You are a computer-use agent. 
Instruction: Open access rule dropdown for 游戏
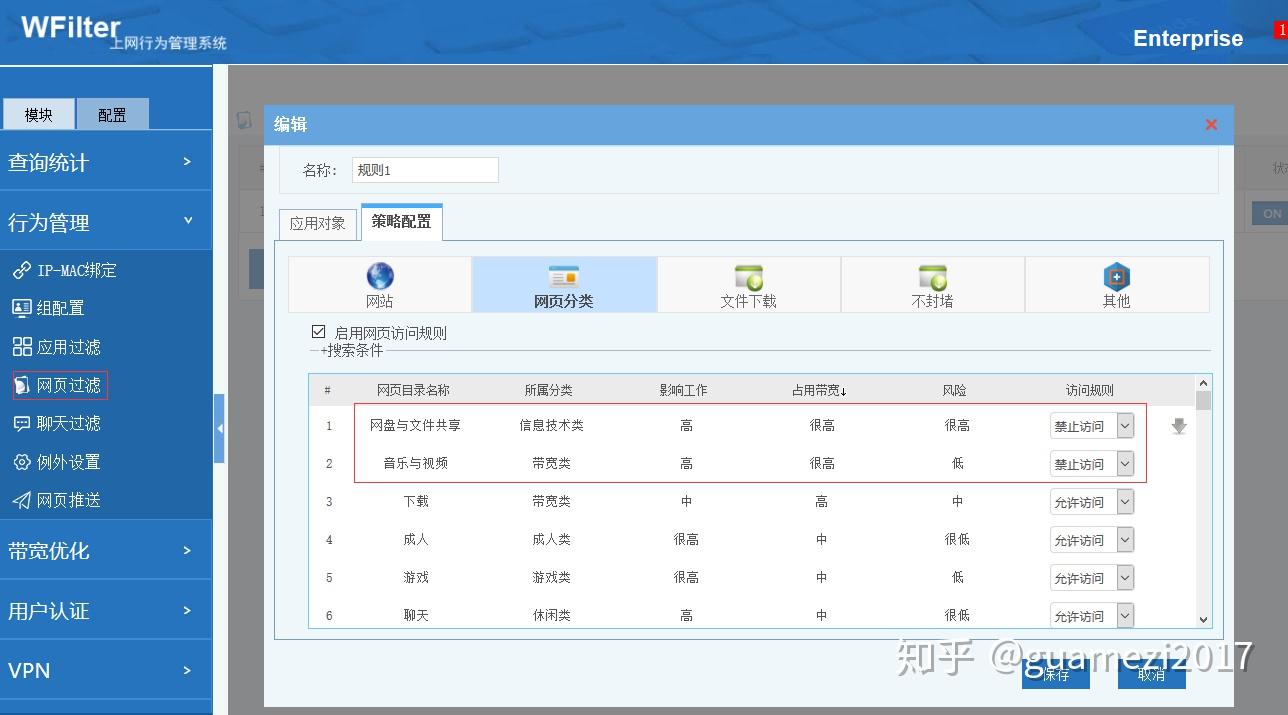pos(1092,578)
